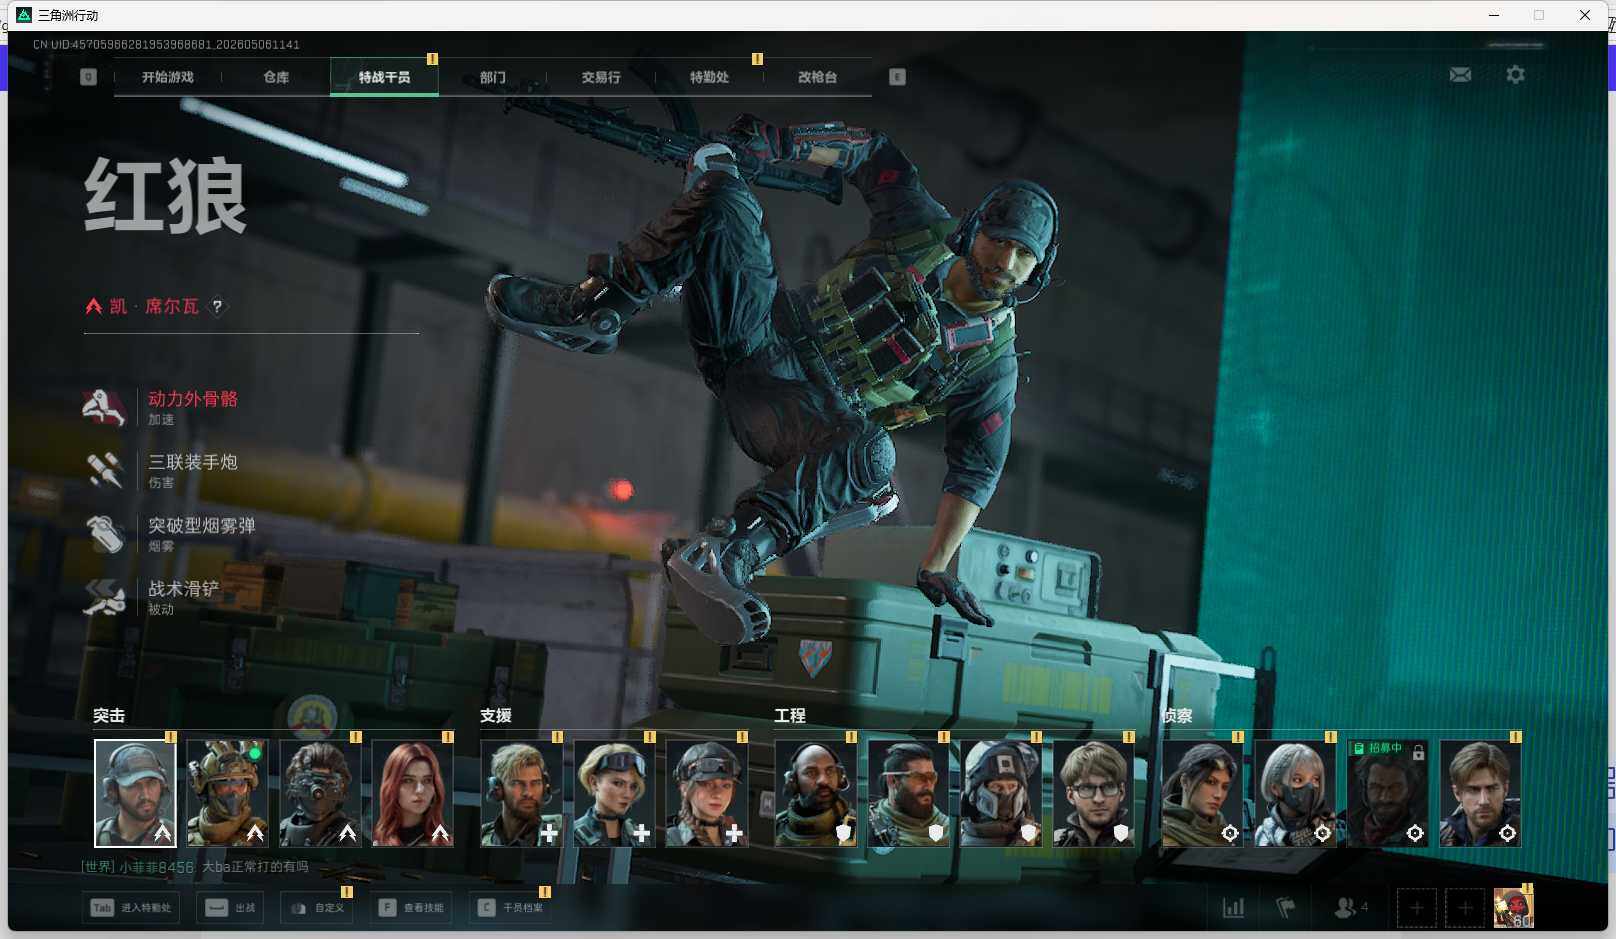
Task: Select the 战术滑铲 passive skill icon
Action: 104,597
